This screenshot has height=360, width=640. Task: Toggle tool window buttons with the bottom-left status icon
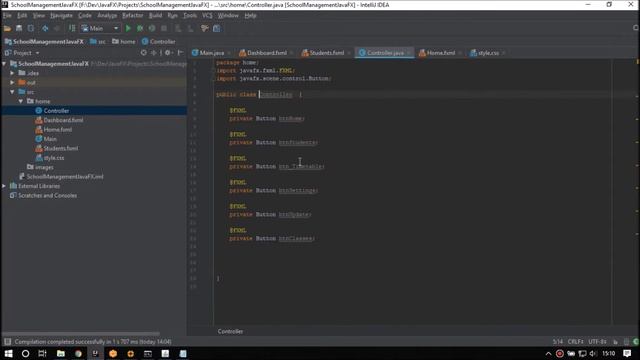[x=7, y=342]
